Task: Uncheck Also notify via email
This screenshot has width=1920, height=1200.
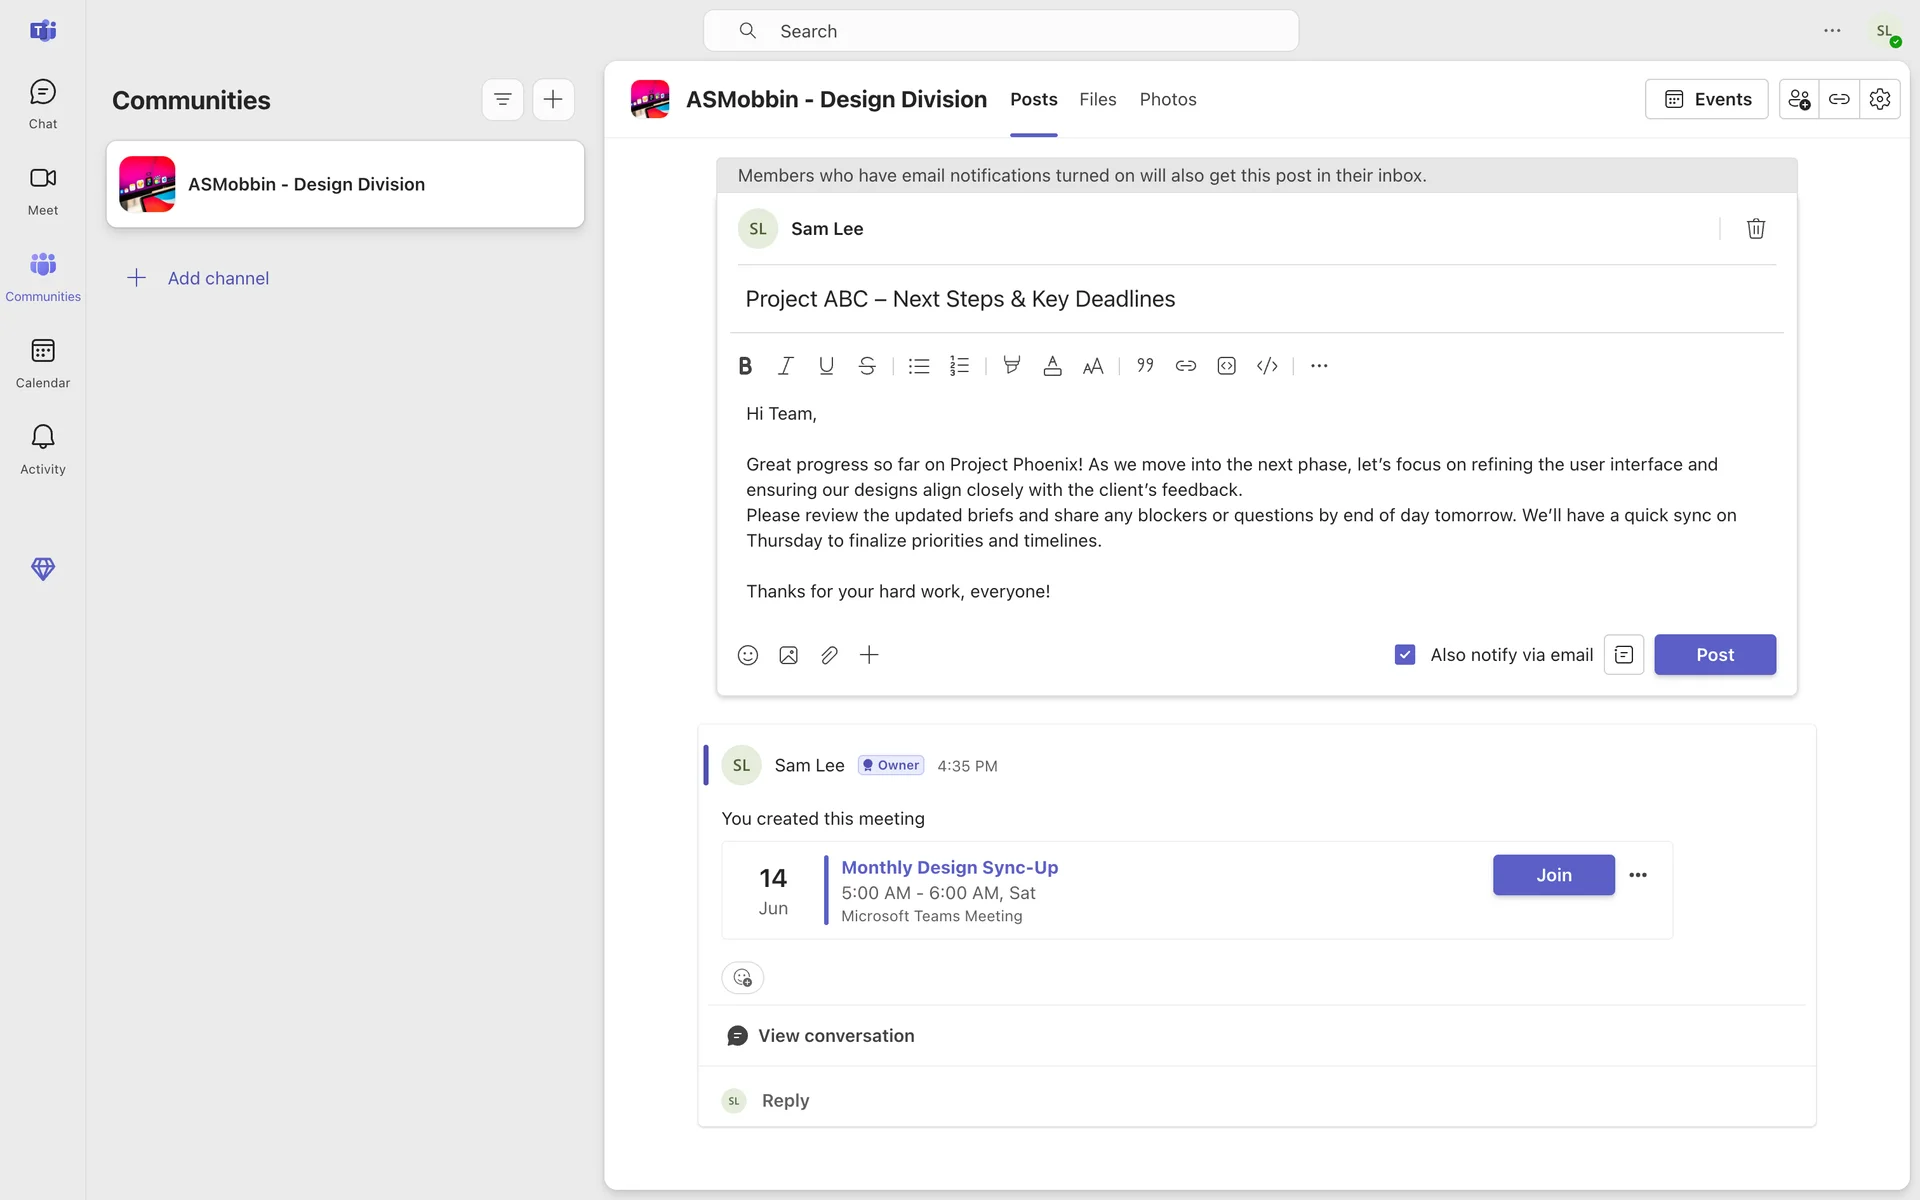Action: (1405, 655)
